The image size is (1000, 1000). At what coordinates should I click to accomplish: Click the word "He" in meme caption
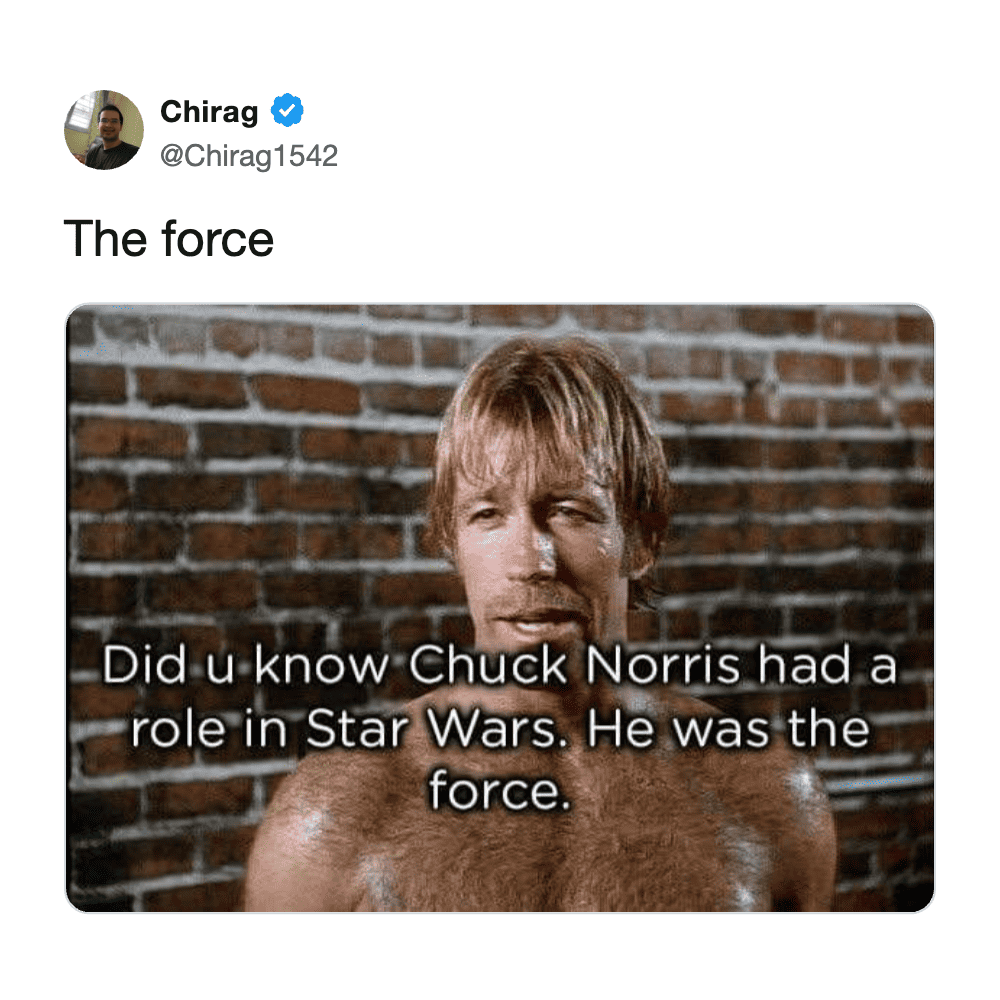620,729
